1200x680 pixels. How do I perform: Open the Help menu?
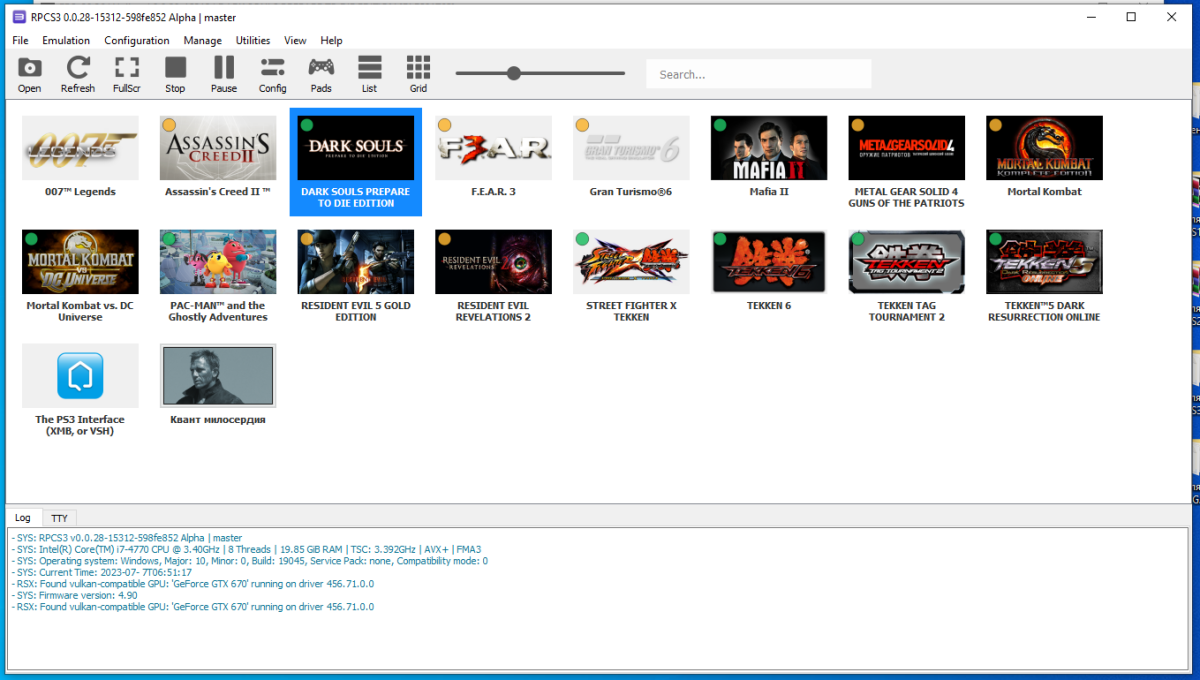tap(331, 41)
